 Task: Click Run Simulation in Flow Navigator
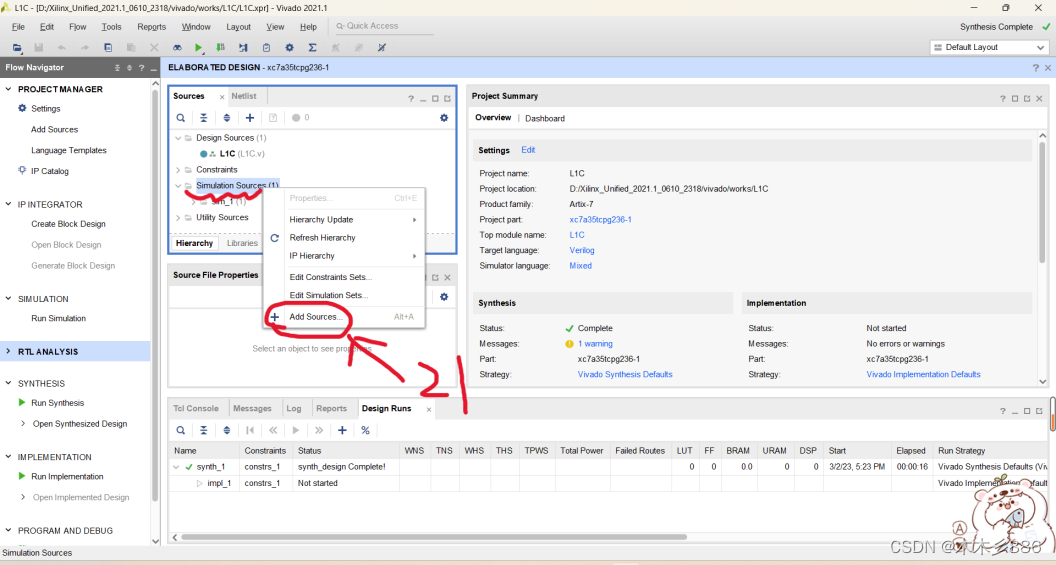(58, 319)
